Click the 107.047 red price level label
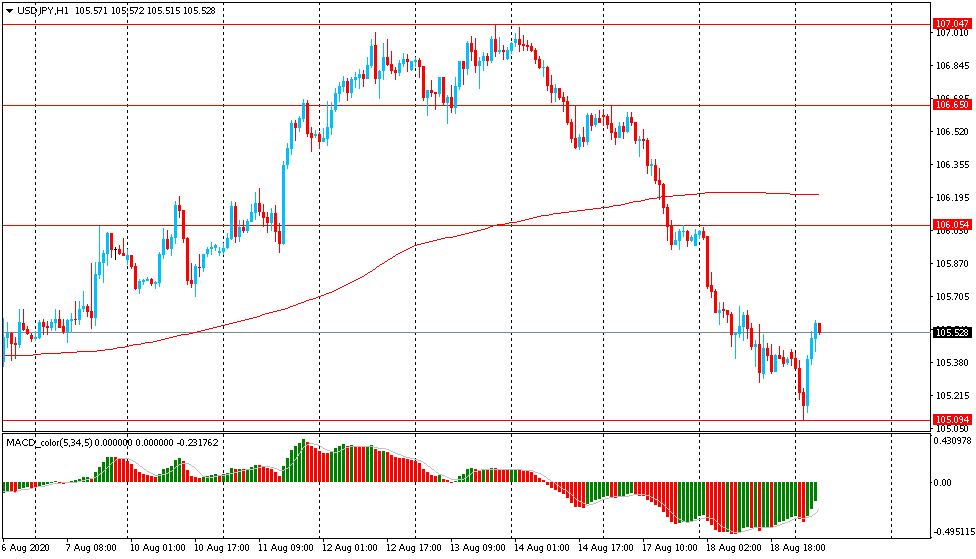This screenshot has width=976, height=559. point(952,24)
